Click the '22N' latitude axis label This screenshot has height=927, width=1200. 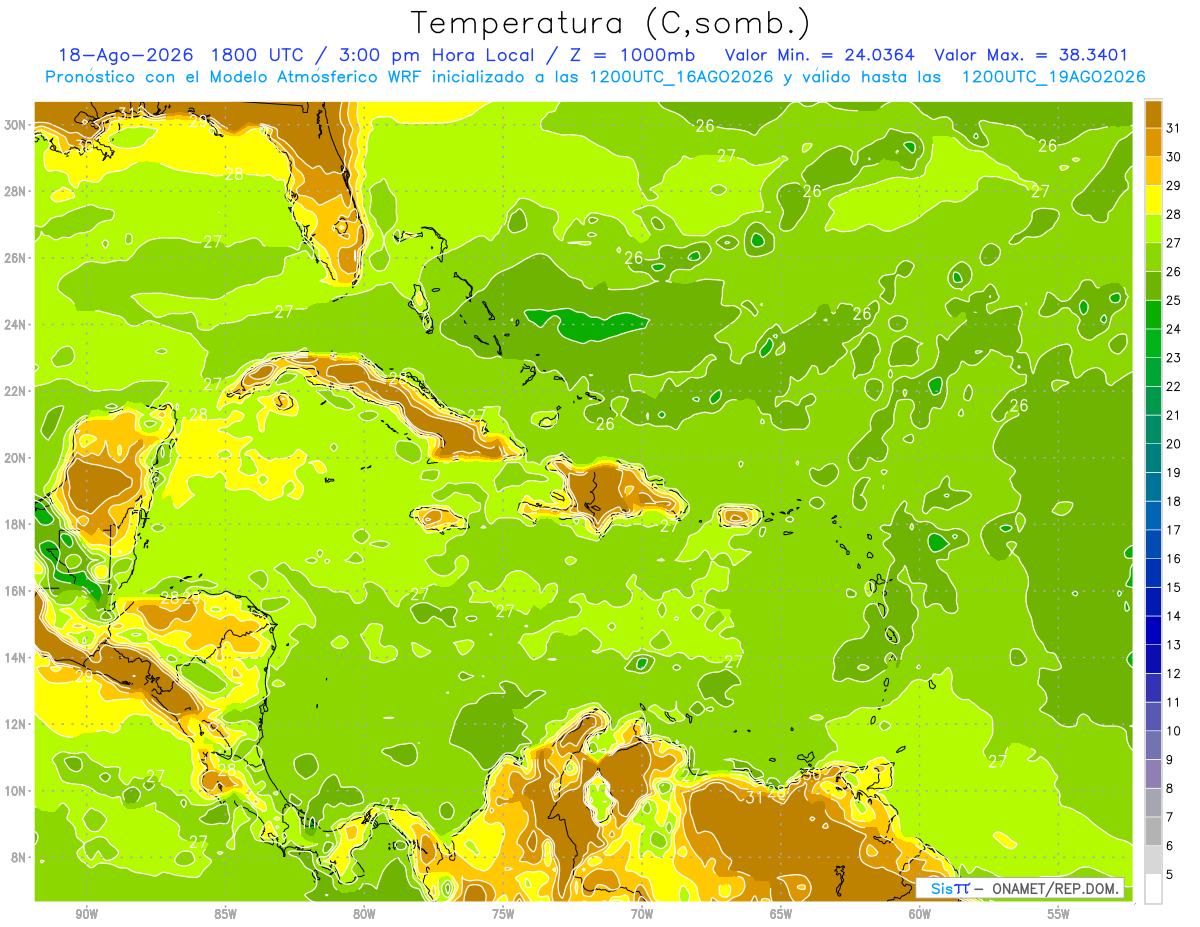[x=16, y=391]
